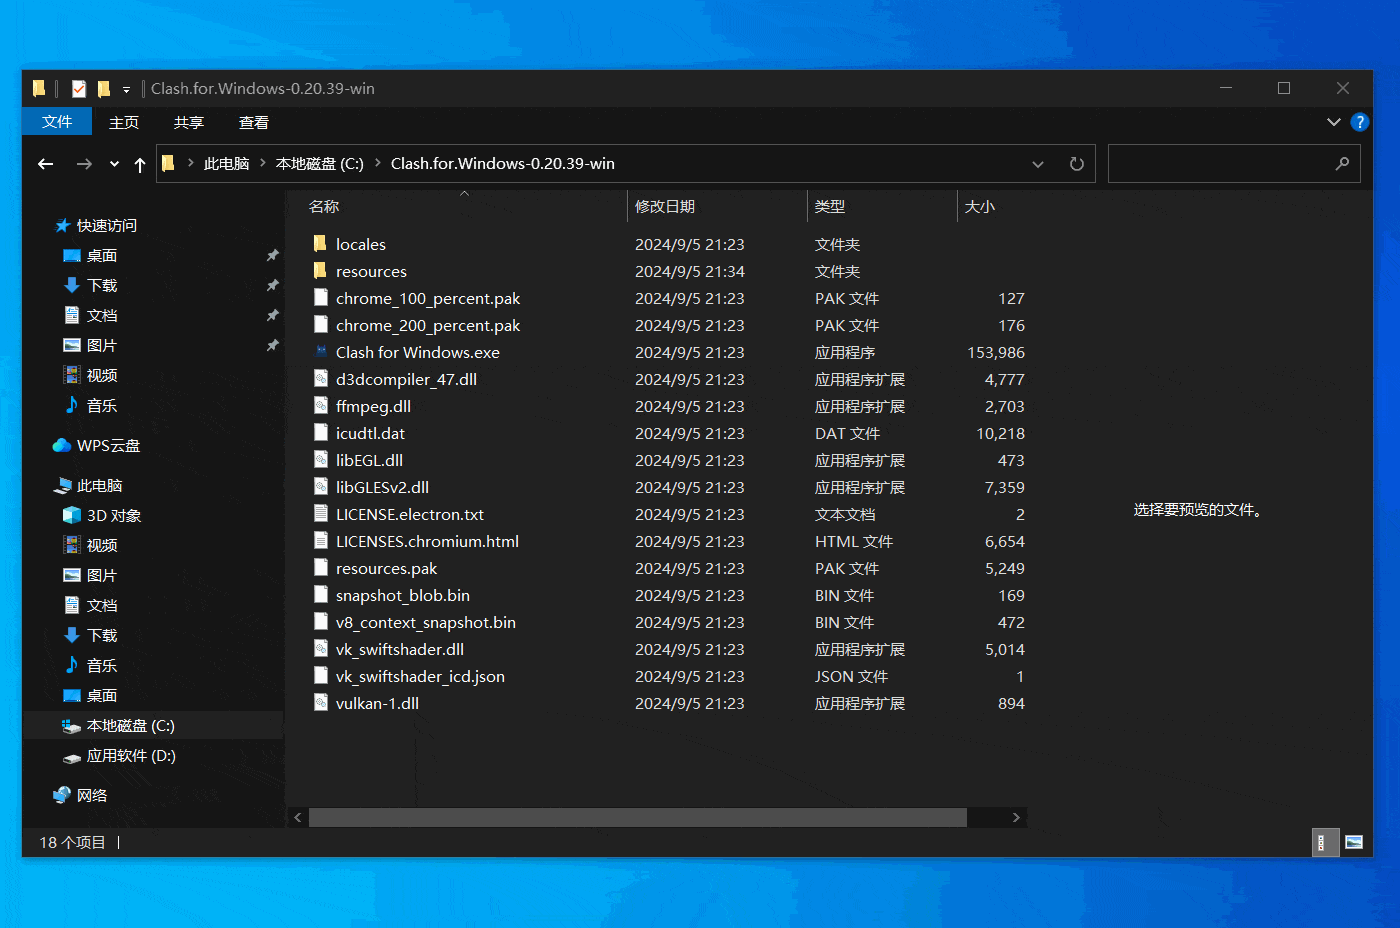Open the 共享 ribbon tab
The width and height of the screenshot is (1400, 928).
(x=188, y=122)
